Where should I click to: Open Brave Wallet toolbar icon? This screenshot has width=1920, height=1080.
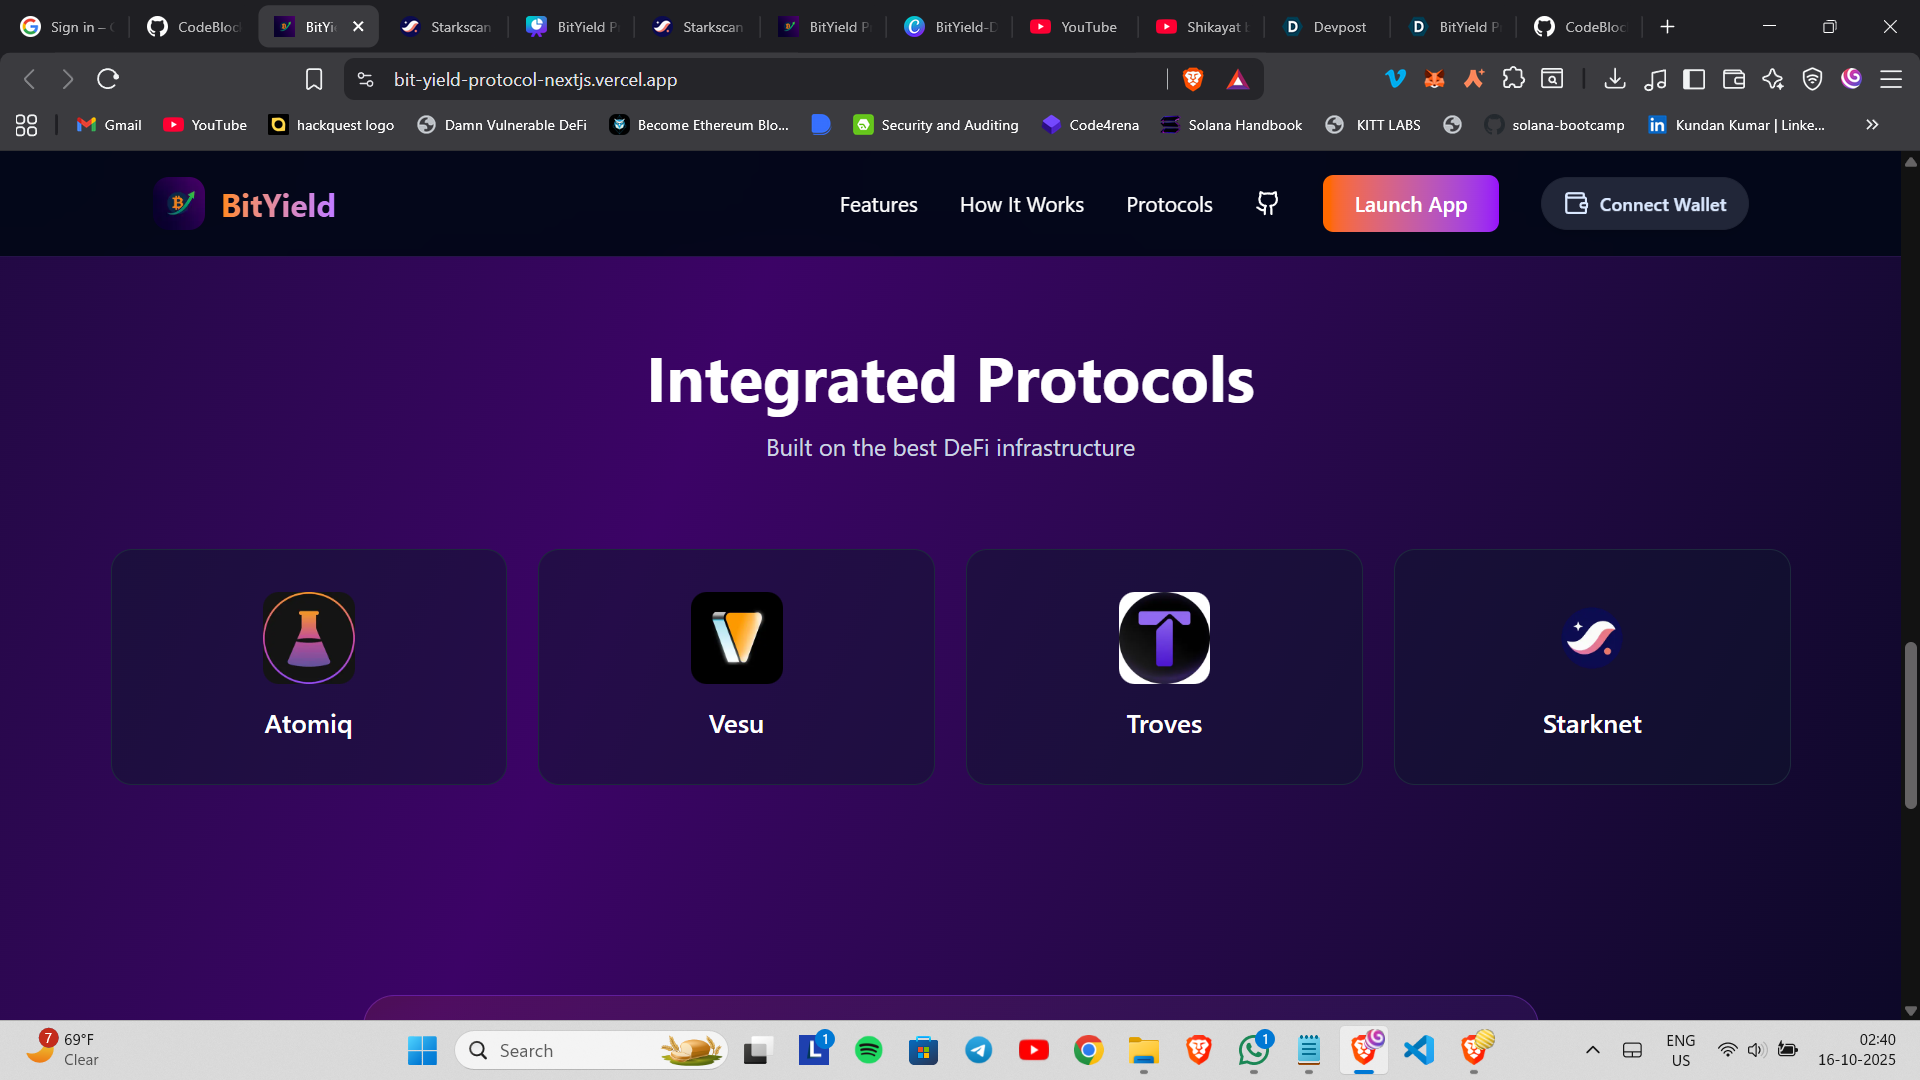[x=1734, y=79]
